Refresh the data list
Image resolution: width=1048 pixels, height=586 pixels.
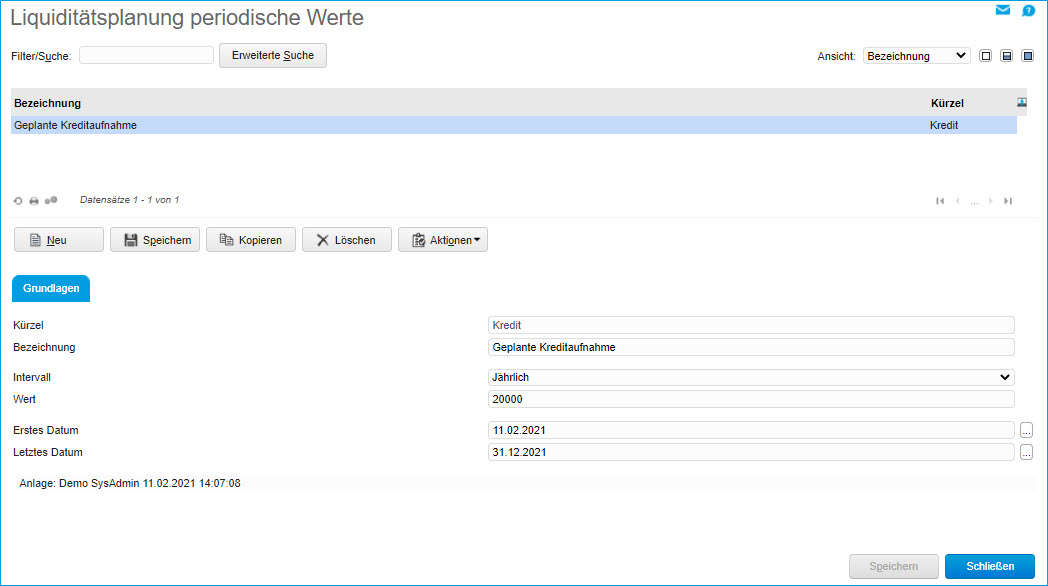tap(18, 200)
